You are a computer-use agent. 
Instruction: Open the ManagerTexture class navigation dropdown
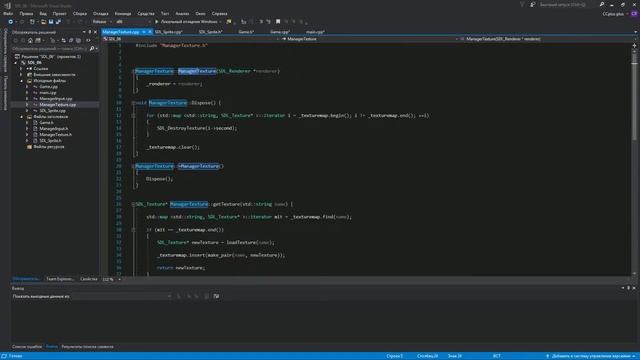click(369, 39)
